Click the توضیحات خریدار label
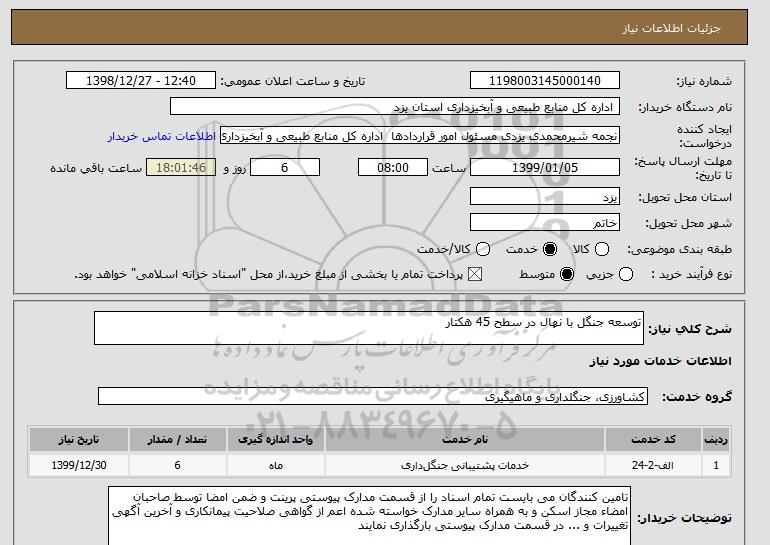Screen dimensions: 770x545 pos(684,518)
